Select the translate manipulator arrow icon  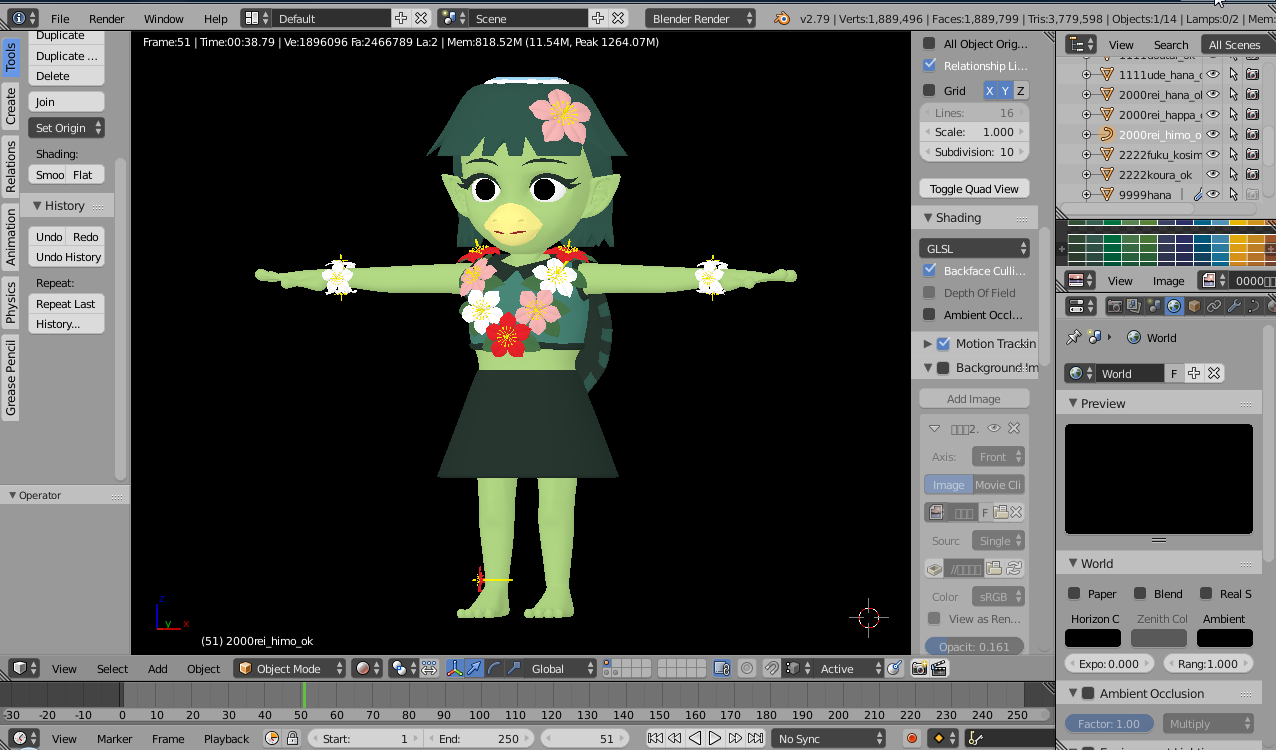click(474, 668)
